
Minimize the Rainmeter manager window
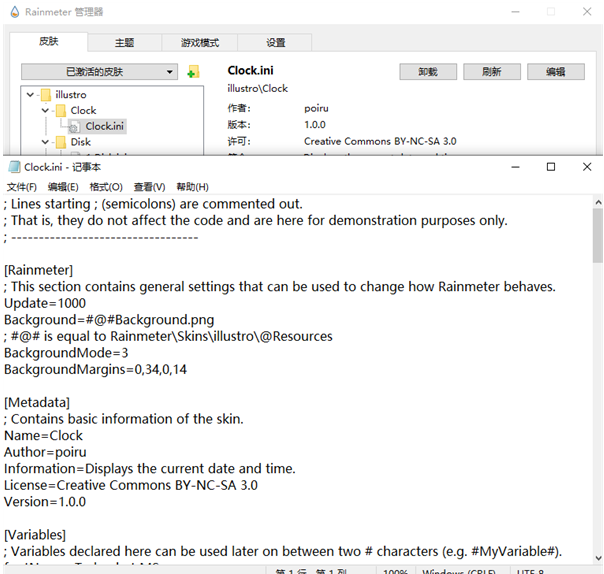point(515,12)
